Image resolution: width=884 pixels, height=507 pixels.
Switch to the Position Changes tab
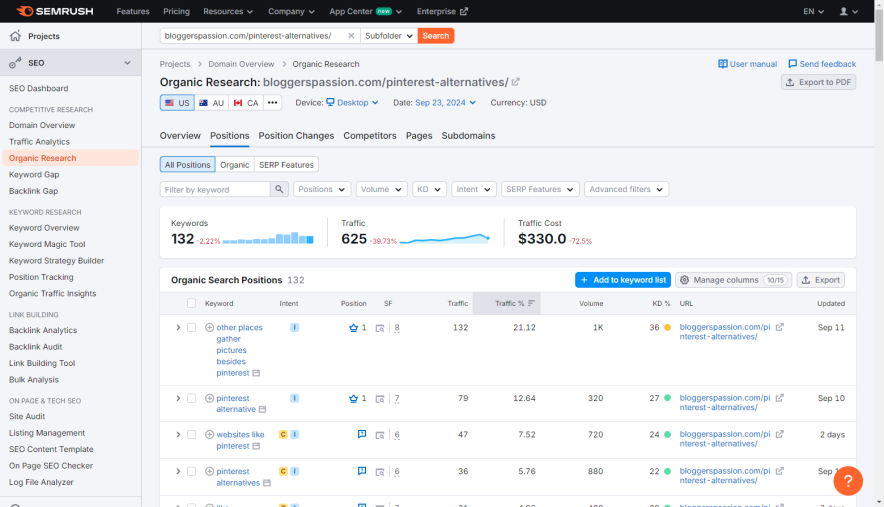point(296,136)
